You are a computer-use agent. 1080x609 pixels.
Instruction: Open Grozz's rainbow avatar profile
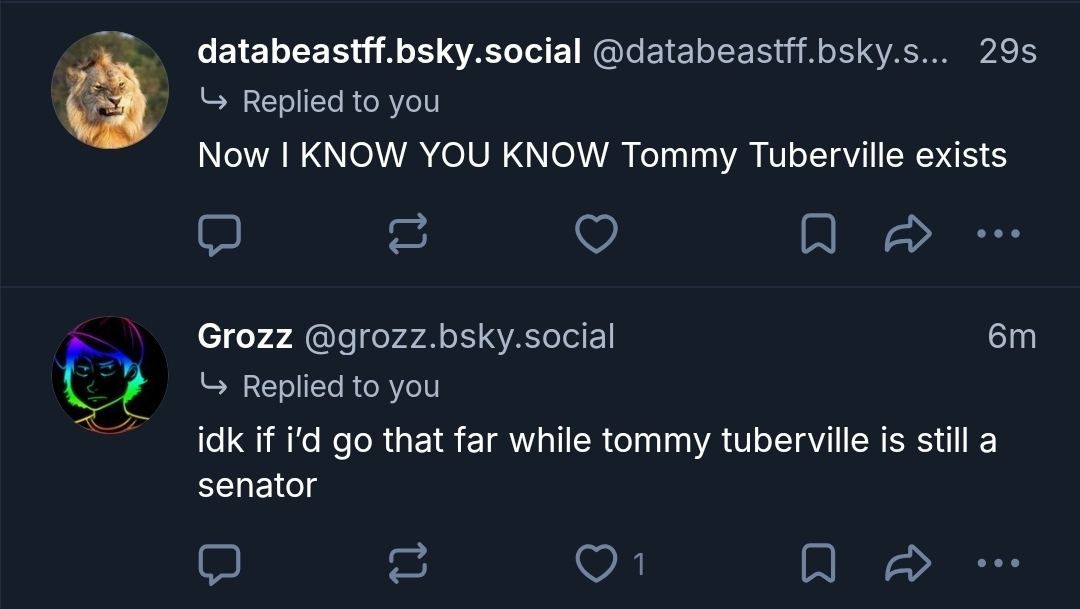(x=110, y=375)
